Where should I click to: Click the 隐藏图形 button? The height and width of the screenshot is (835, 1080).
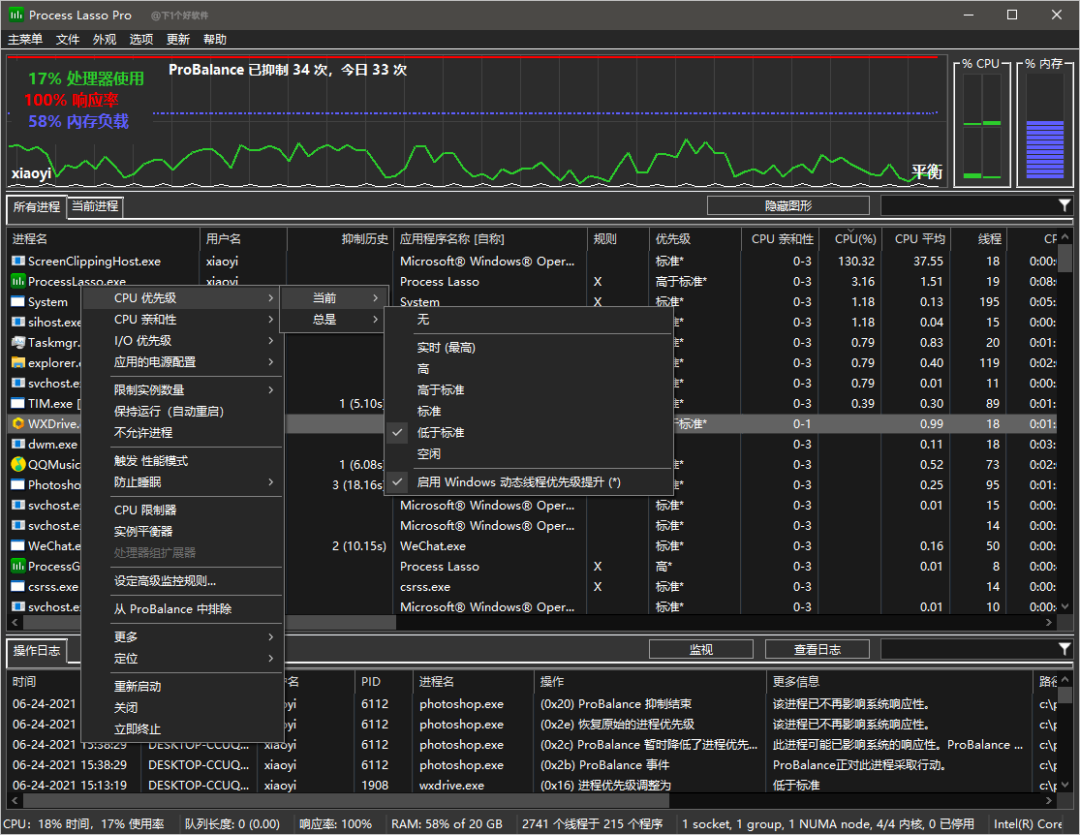click(x=788, y=206)
